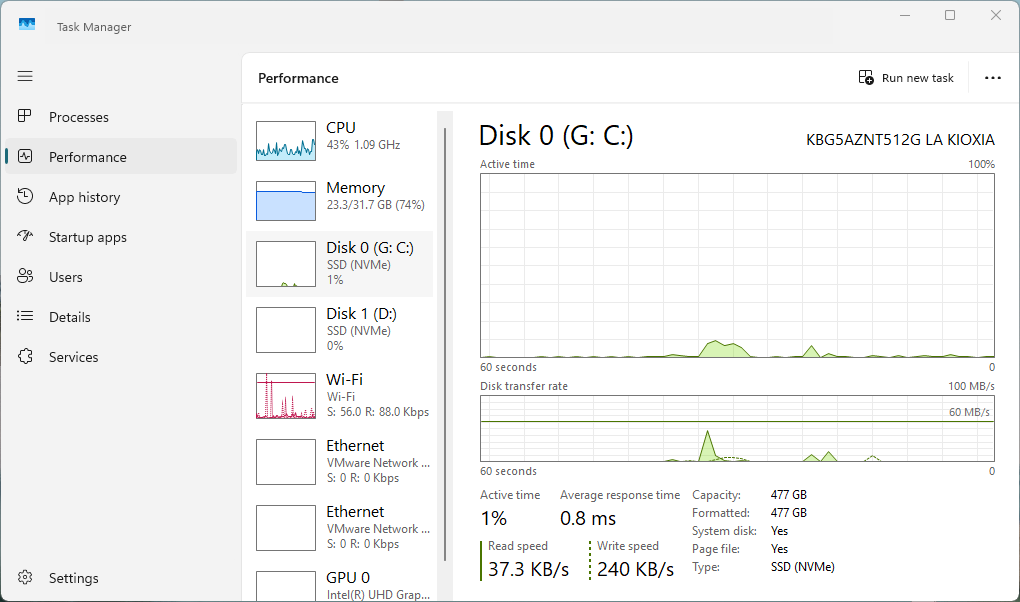The height and width of the screenshot is (602, 1020).
Task: Click the App history clock icon
Action: (25, 196)
